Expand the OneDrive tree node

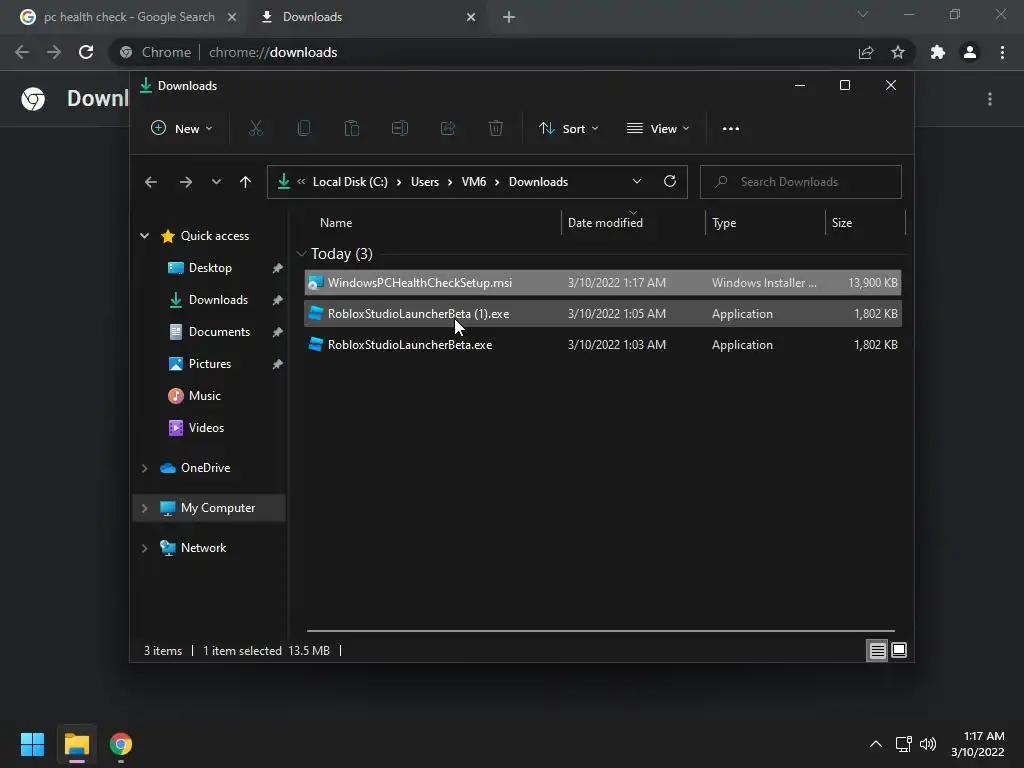tap(144, 468)
